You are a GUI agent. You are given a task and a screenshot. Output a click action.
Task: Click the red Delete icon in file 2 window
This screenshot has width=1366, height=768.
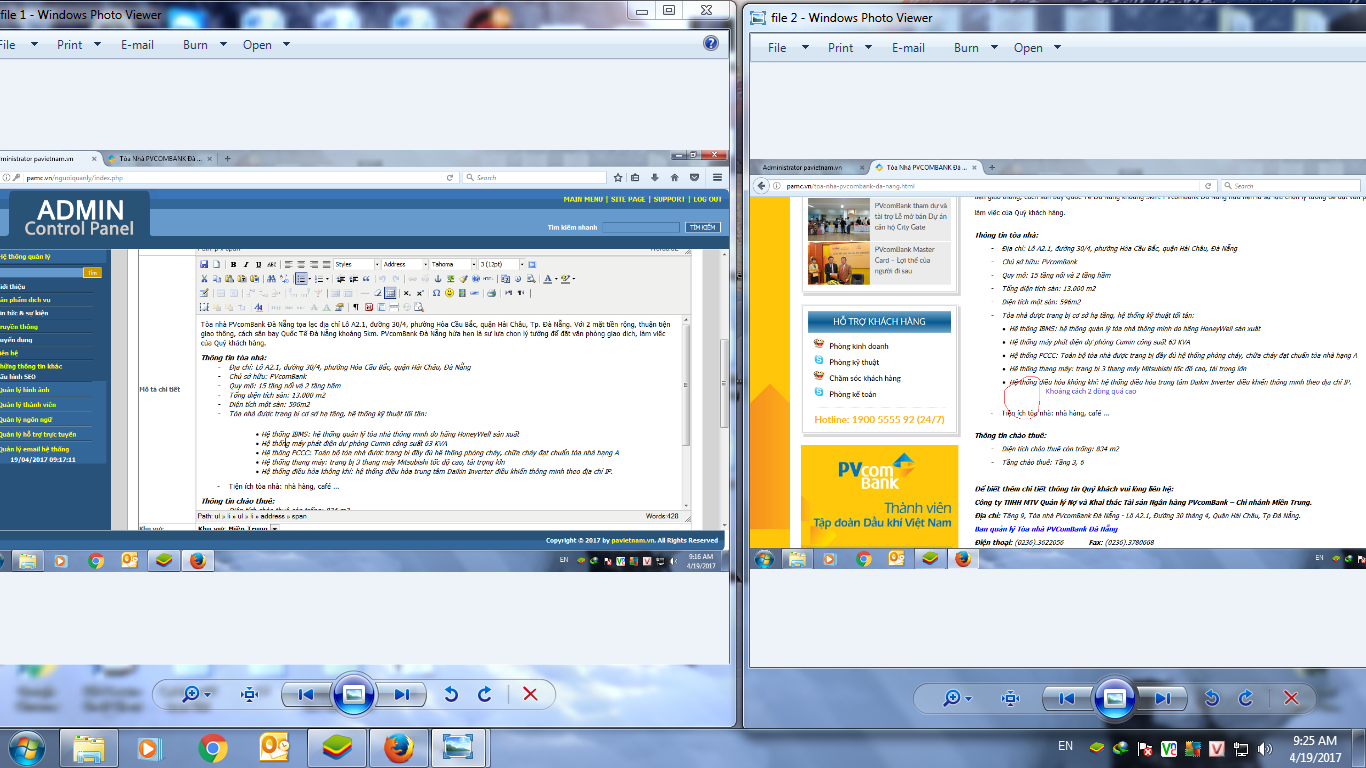point(1291,698)
